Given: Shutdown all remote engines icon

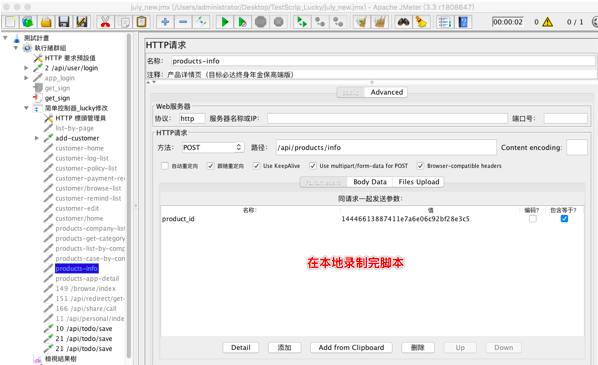Looking at the screenshot, I should 338,22.
